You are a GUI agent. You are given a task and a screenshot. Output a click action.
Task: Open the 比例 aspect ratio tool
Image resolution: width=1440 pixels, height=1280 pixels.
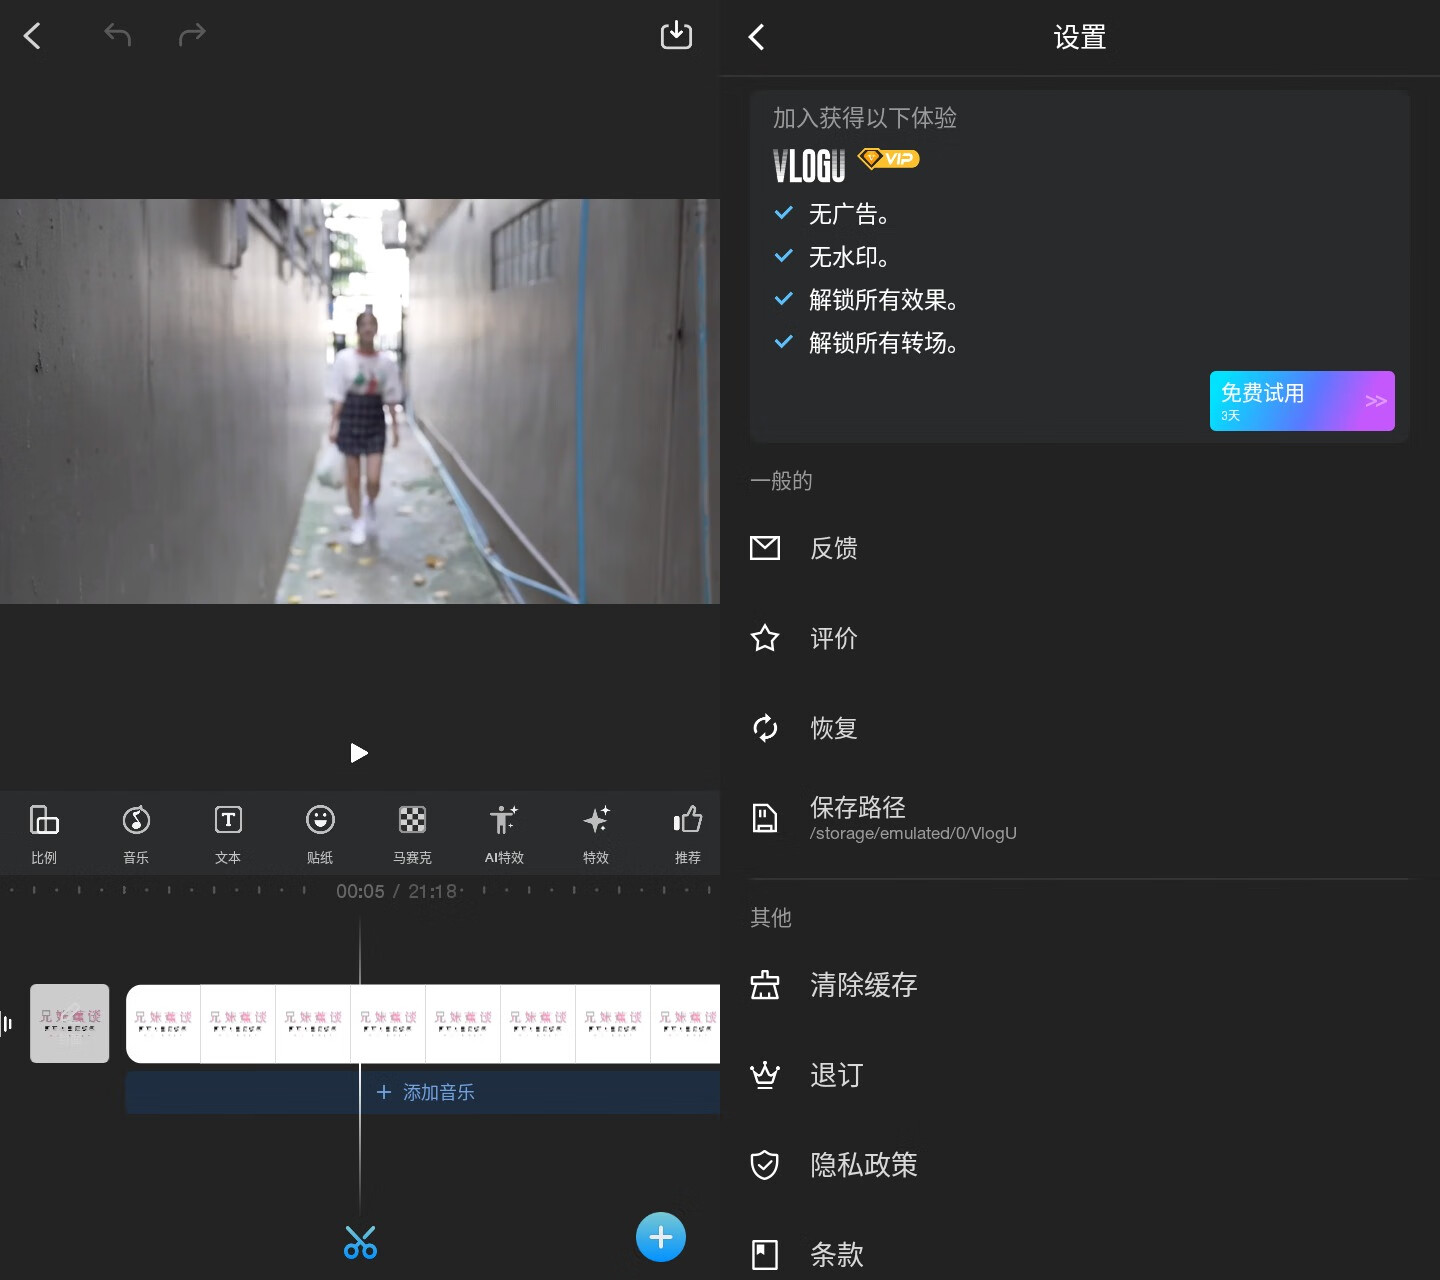[44, 832]
